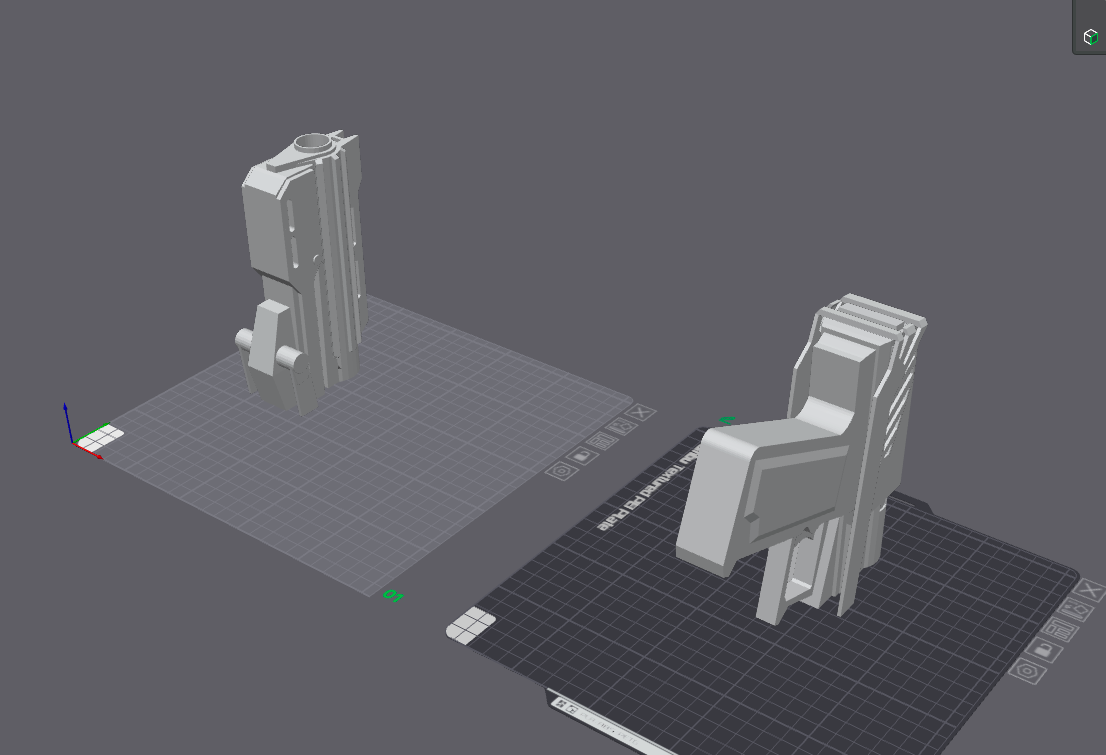The image size is (1106, 755).
Task: Click the green "01" plate number label
Action: [x=393, y=596]
